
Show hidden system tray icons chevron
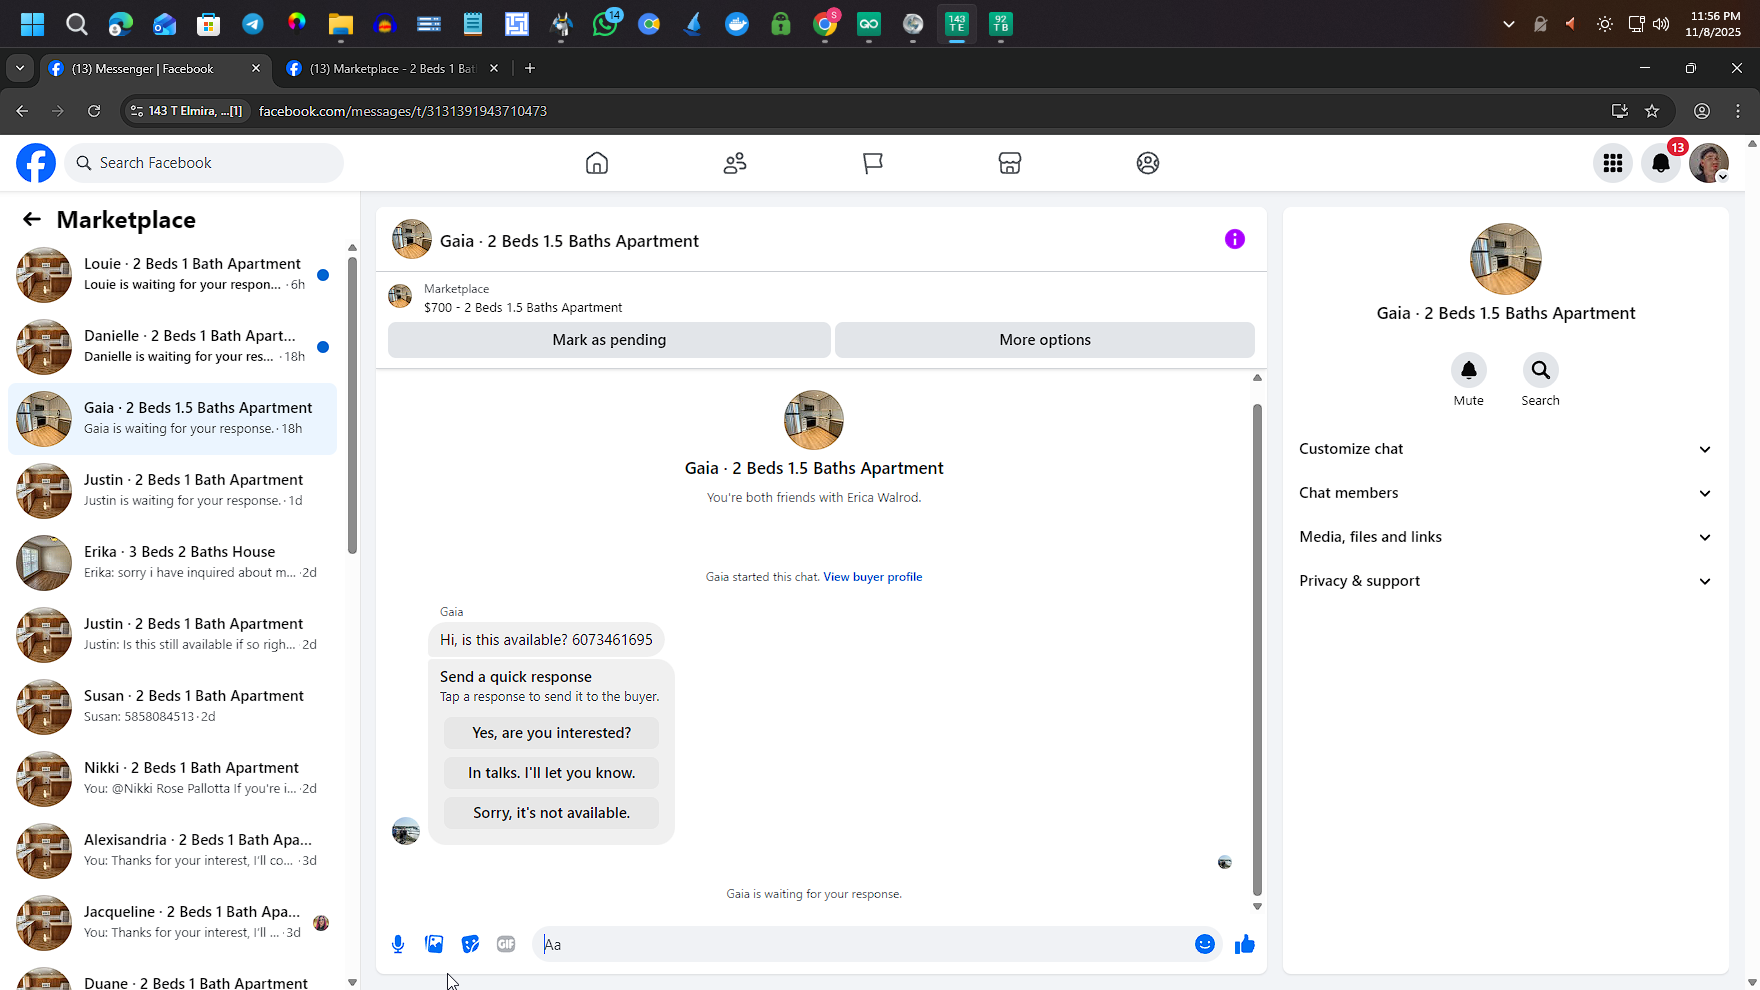[1509, 24]
